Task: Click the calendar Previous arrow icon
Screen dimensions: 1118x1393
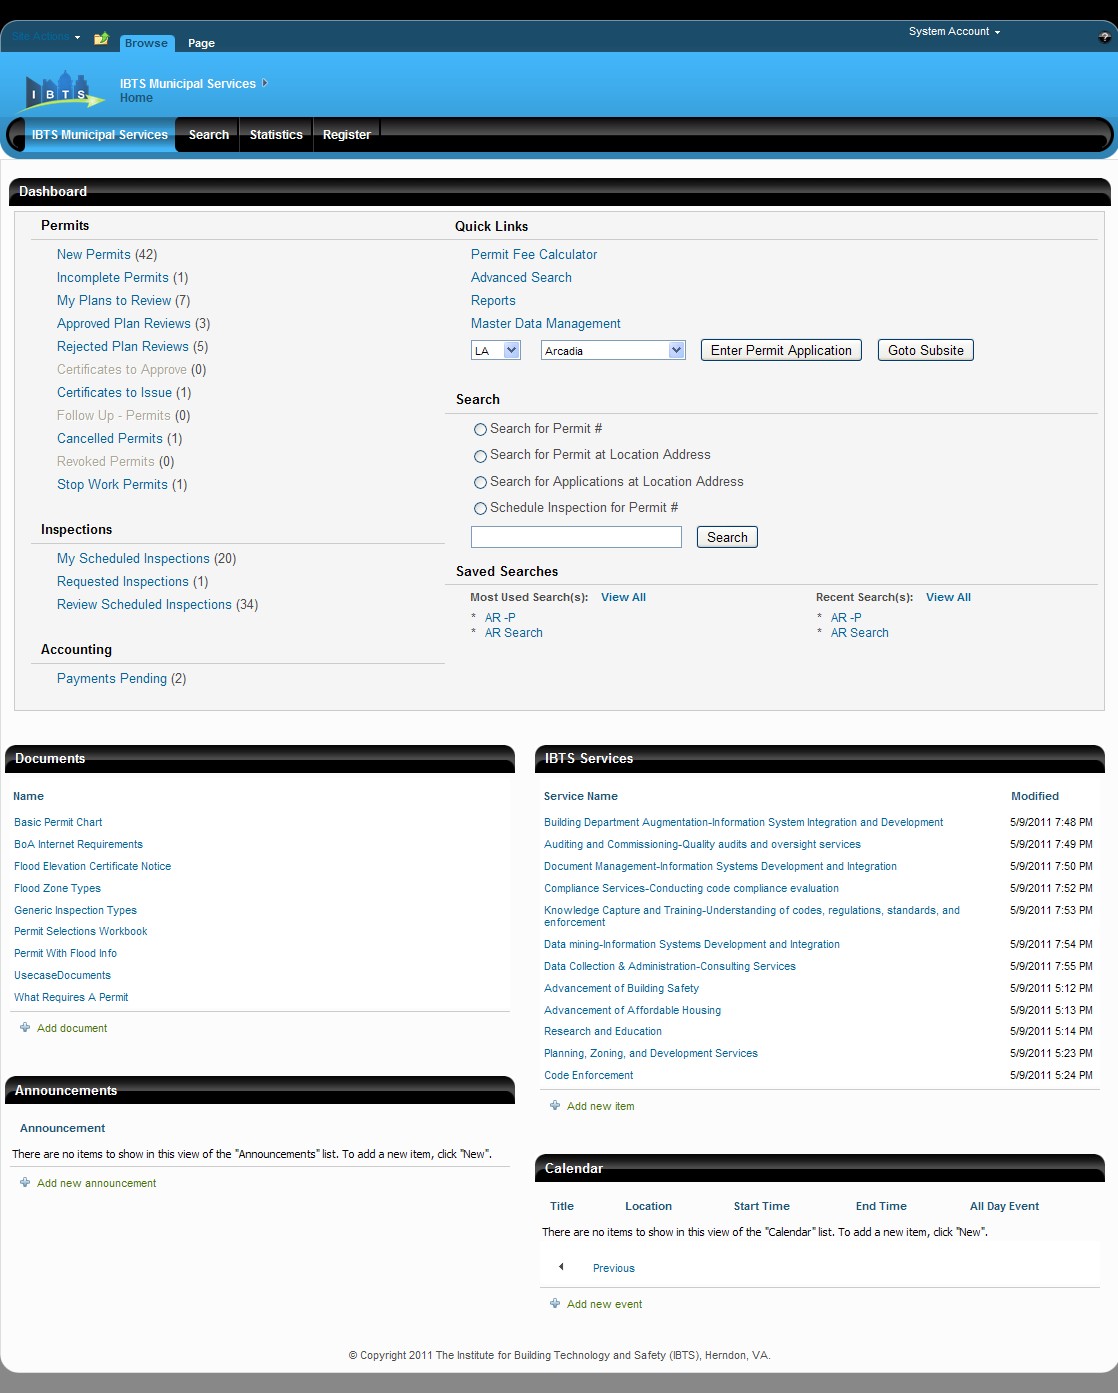Action: click(561, 1267)
